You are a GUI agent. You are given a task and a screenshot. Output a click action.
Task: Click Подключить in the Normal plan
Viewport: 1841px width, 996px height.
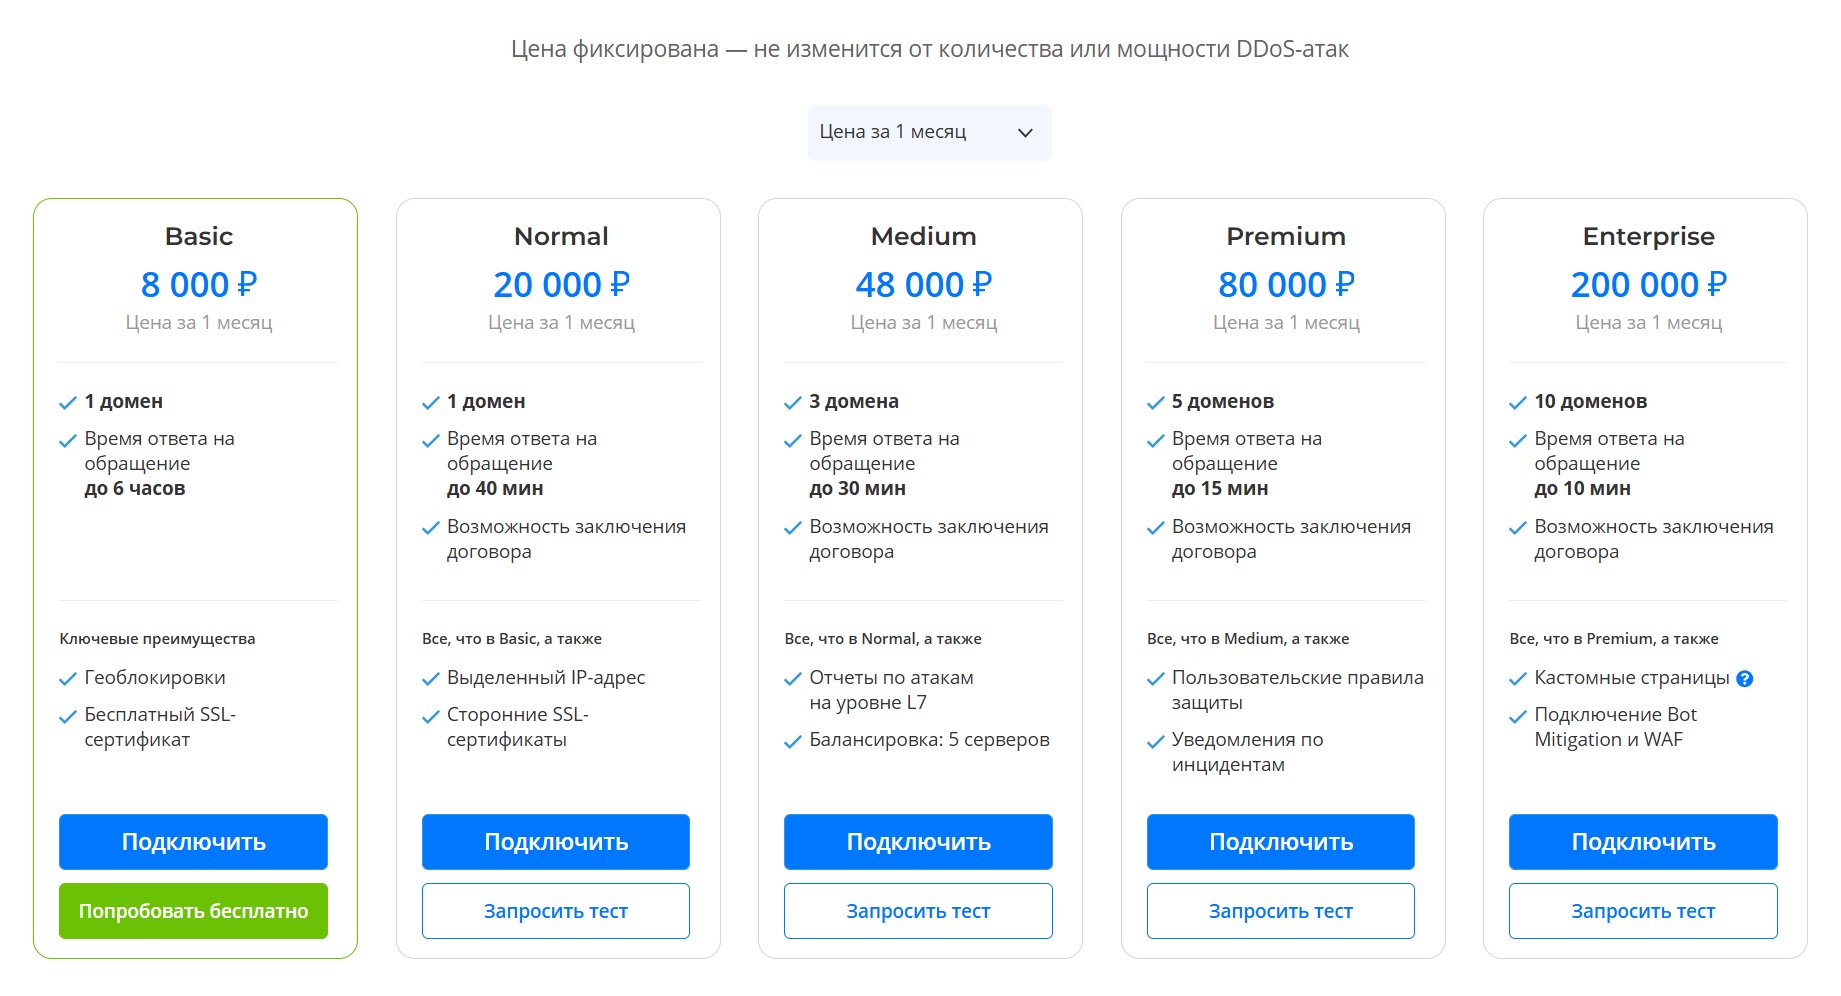555,842
